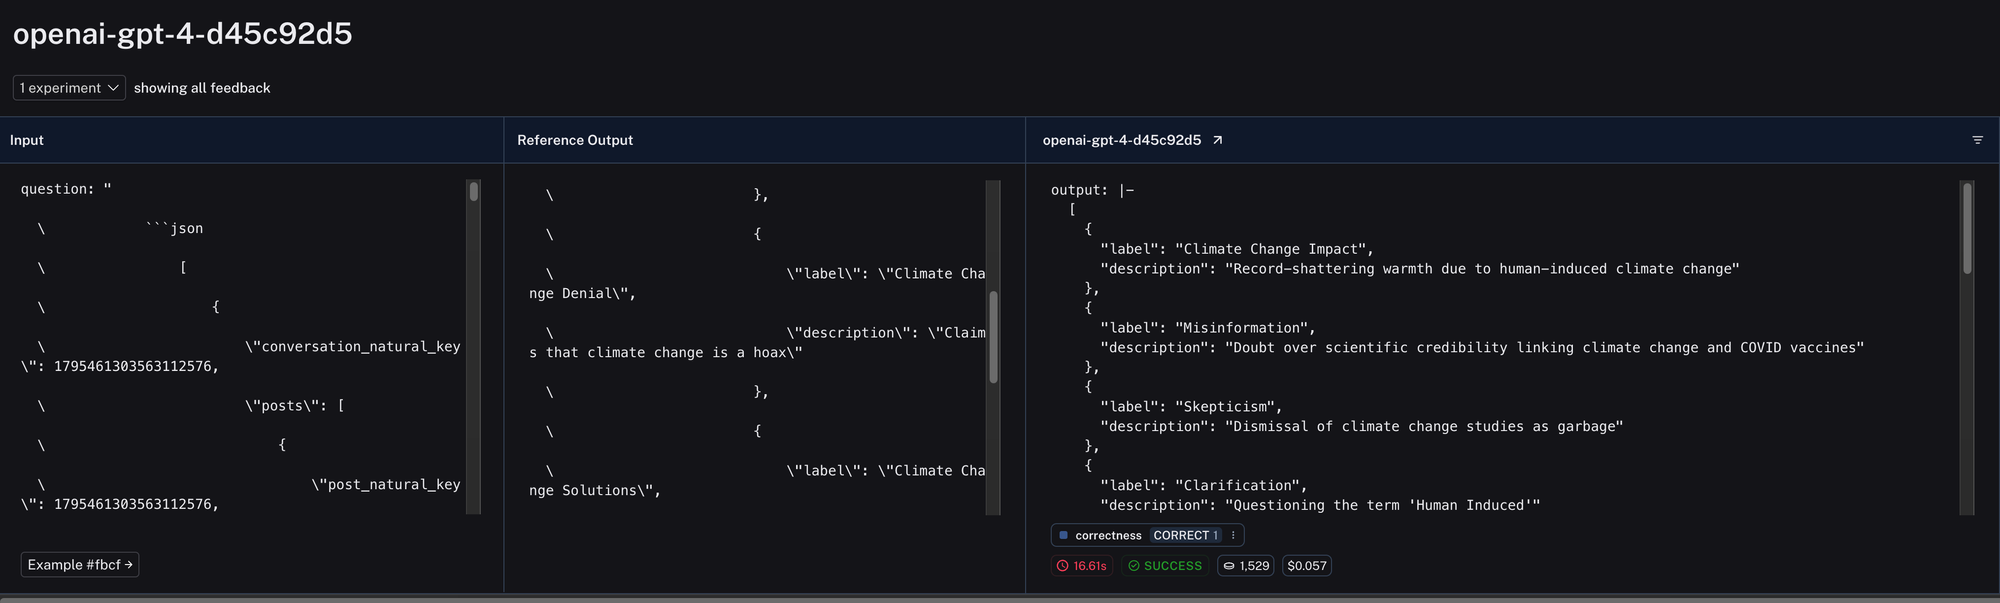The height and width of the screenshot is (603, 2000).
Task: Click the token icon beside 1,529
Action: (x=1229, y=566)
